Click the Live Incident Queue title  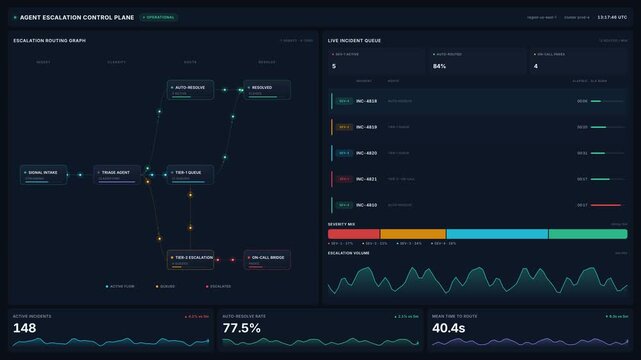tap(354, 40)
